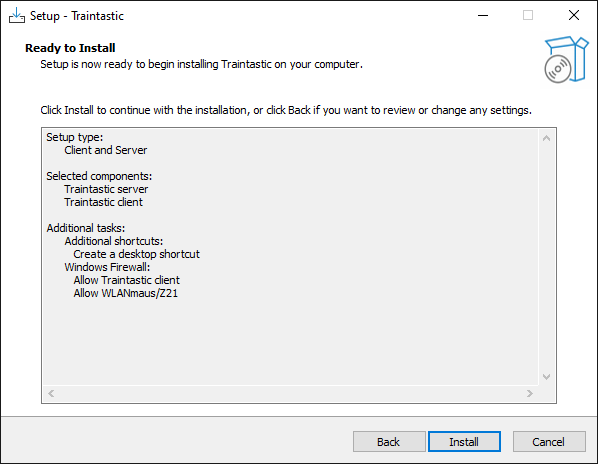Viewport: 598px width, 464px height.
Task: Close the Setup - Traintastic window
Action: (574, 16)
